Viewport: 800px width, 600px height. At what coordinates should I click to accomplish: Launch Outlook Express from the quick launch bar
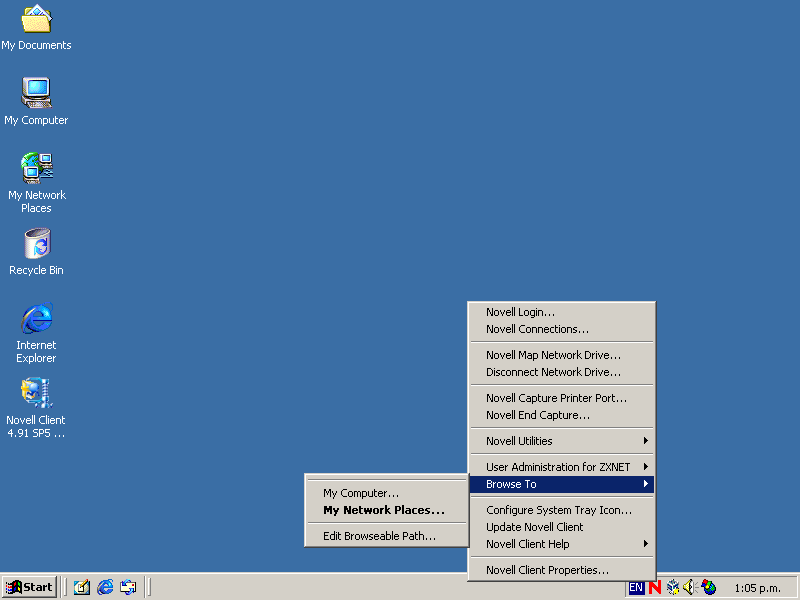pyautogui.click(x=128, y=587)
